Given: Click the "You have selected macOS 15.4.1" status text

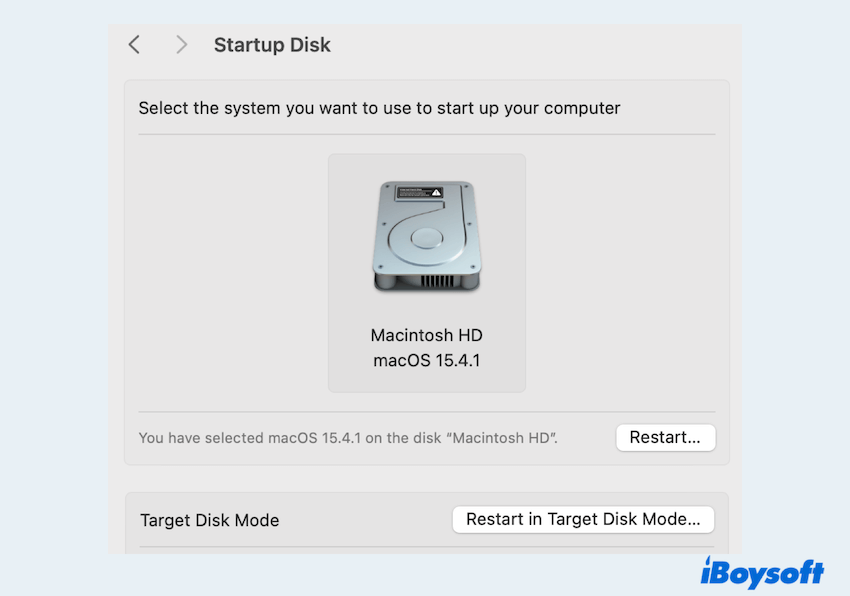Looking at the screenshot, I should [x=347, y=438].
